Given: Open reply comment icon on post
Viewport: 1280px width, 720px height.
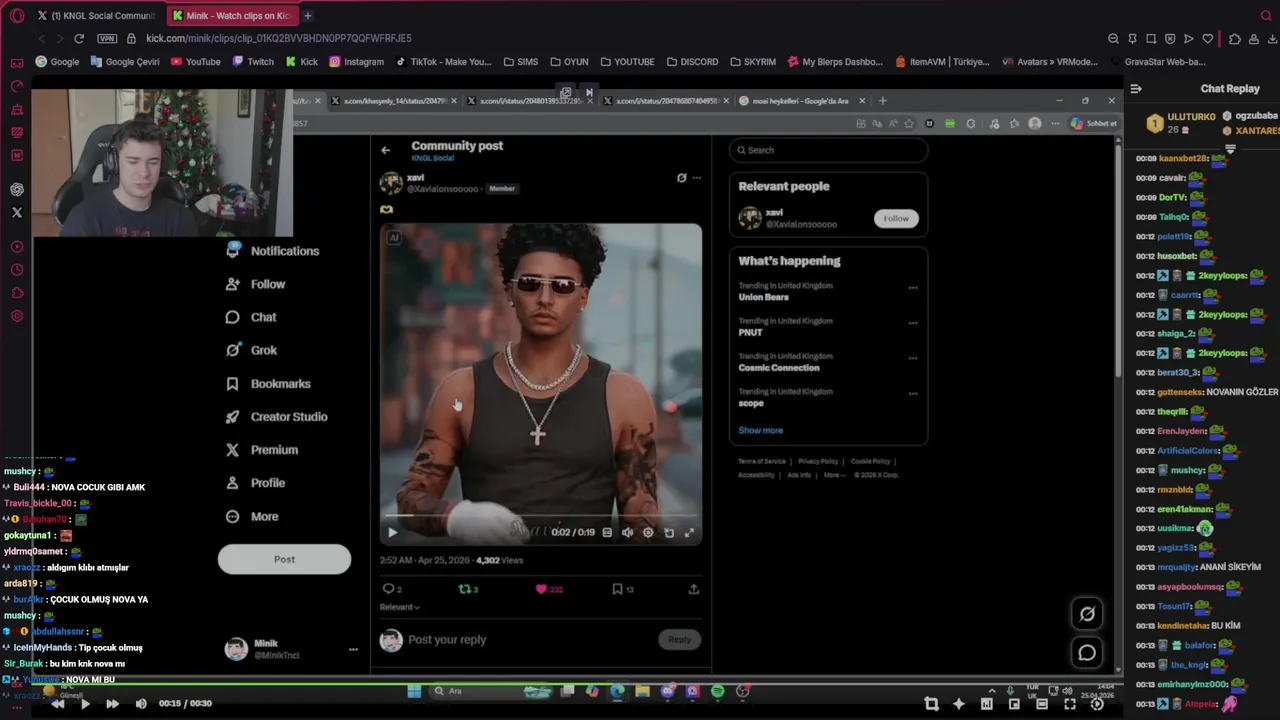Looking at the screenshot, I should 388,589.
